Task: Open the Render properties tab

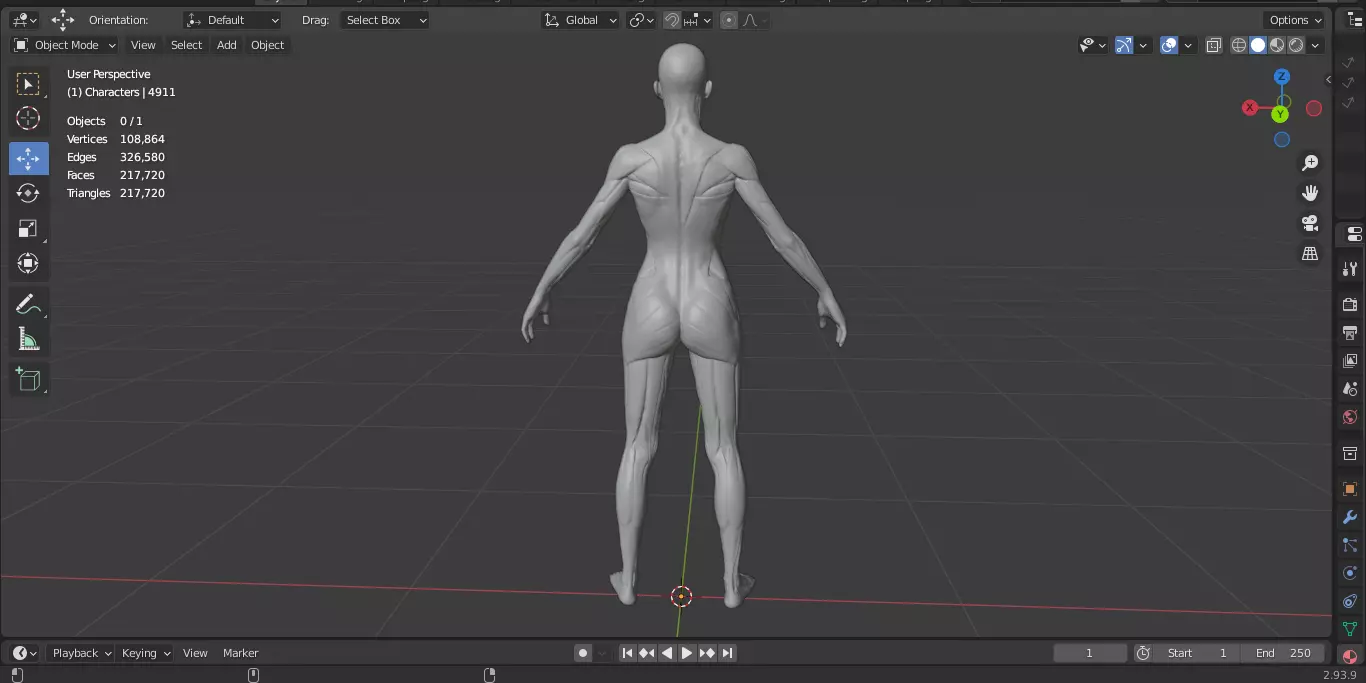Action: click(1350, 304)
